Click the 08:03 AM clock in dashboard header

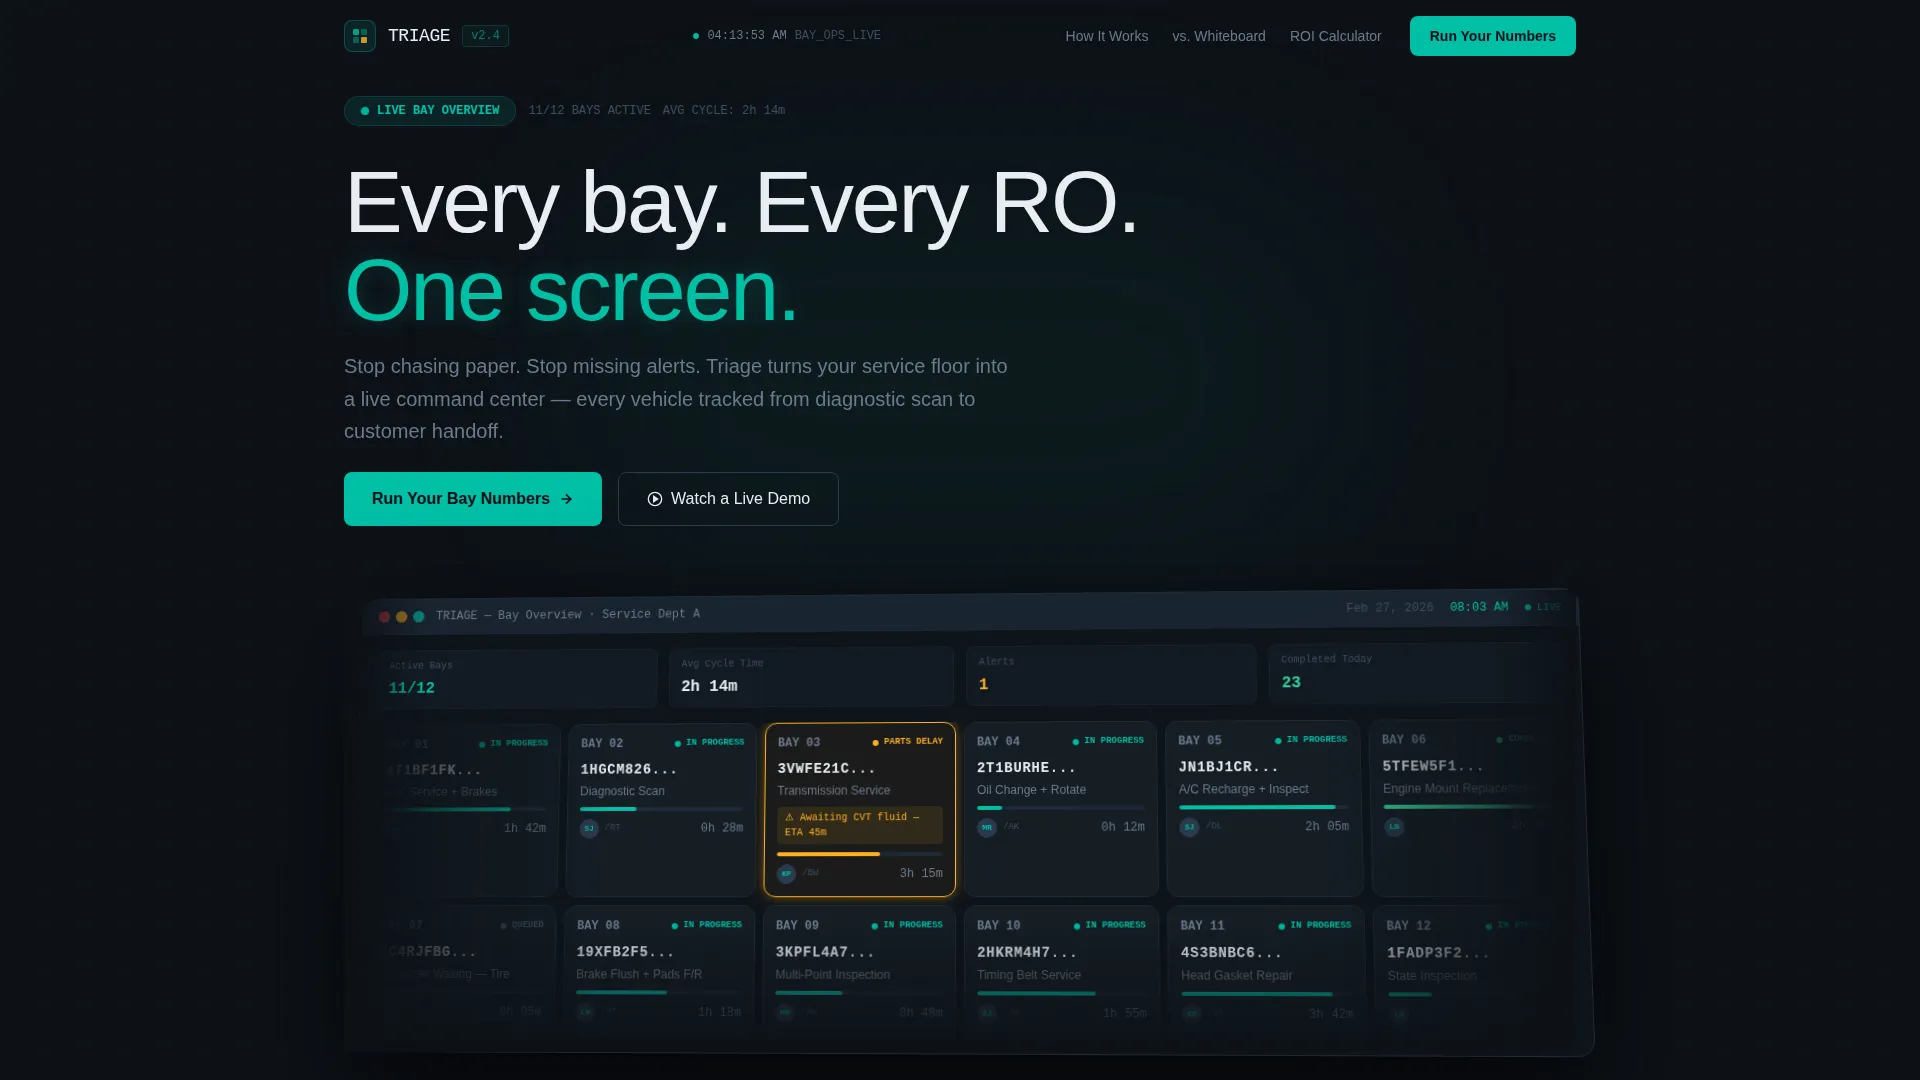1479,607
